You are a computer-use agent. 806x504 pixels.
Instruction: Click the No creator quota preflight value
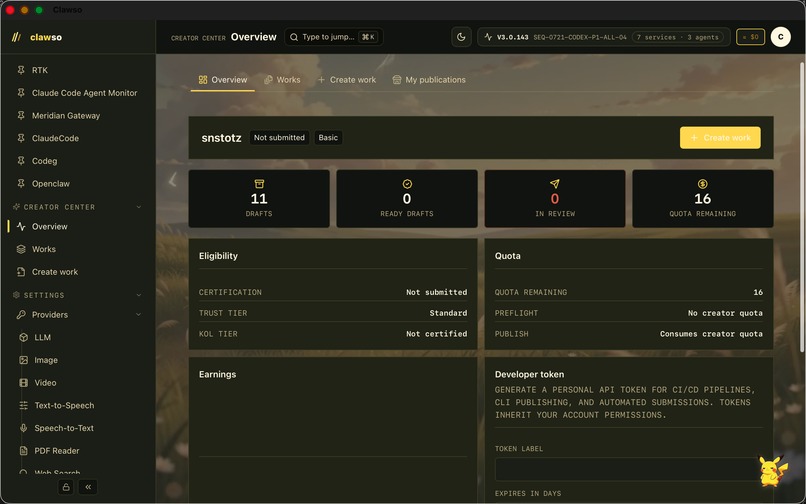point(725,313)
